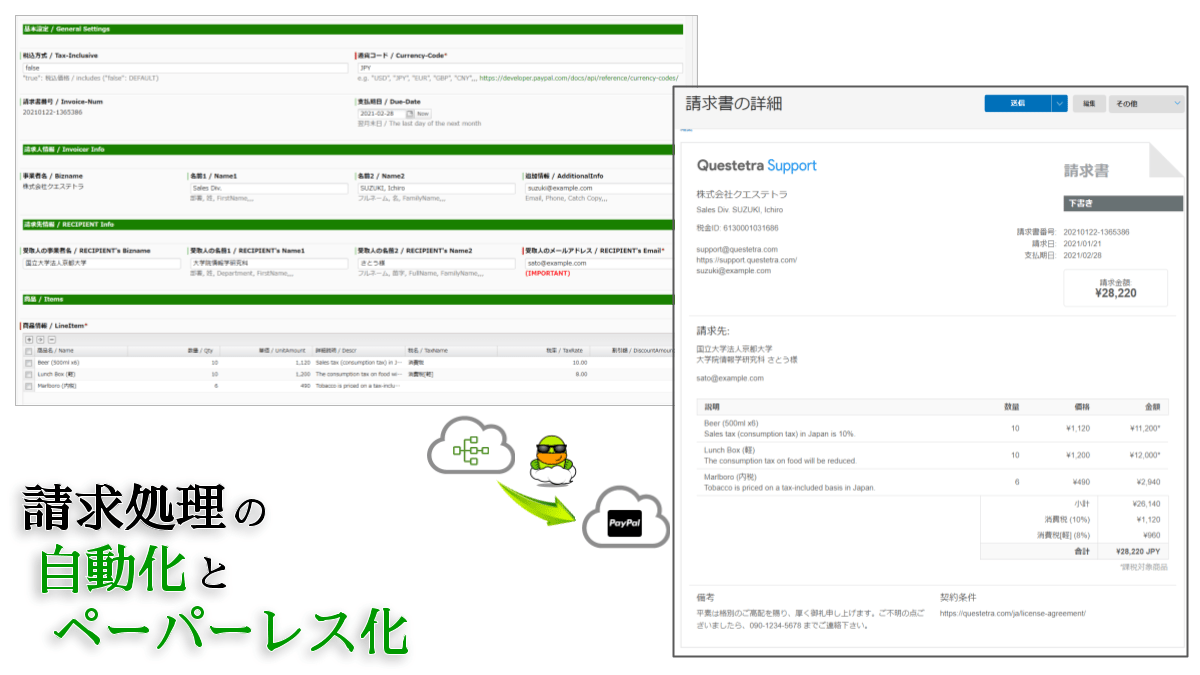Click the 1,120 unit amount cell in LineItem table

click(x=303, y=362)
